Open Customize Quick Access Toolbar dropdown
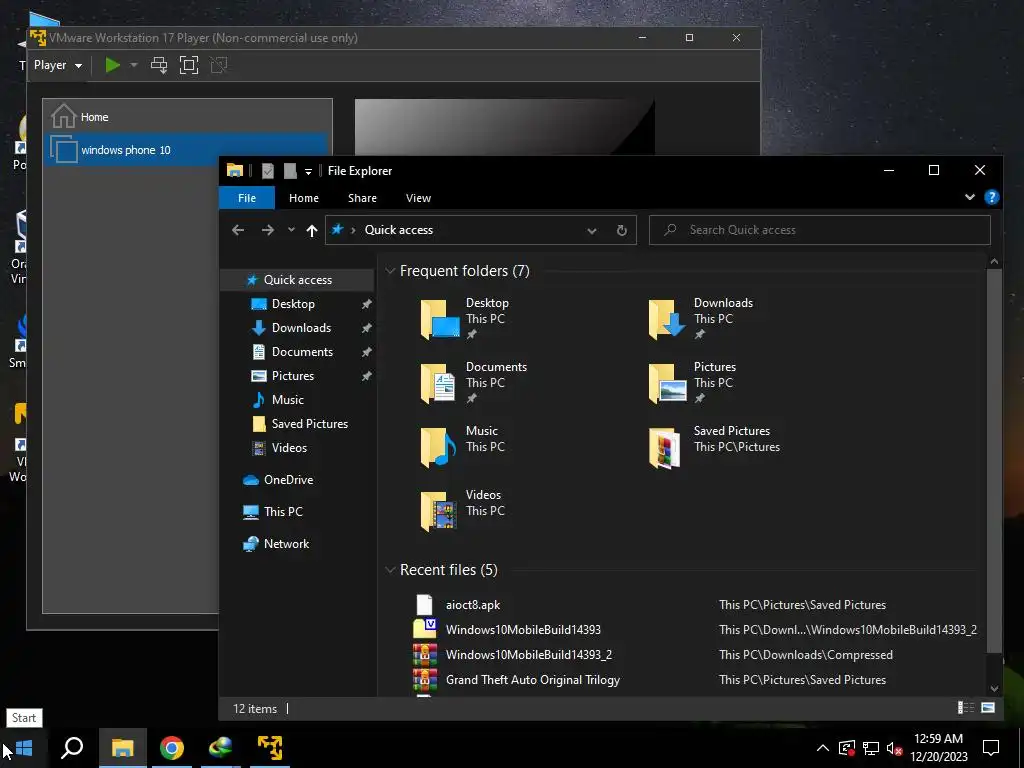 (308, 171)
